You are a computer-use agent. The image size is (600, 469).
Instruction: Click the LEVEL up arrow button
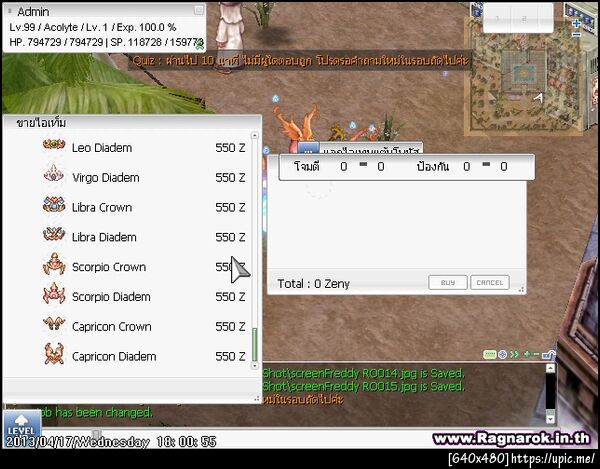click(21, 425)
